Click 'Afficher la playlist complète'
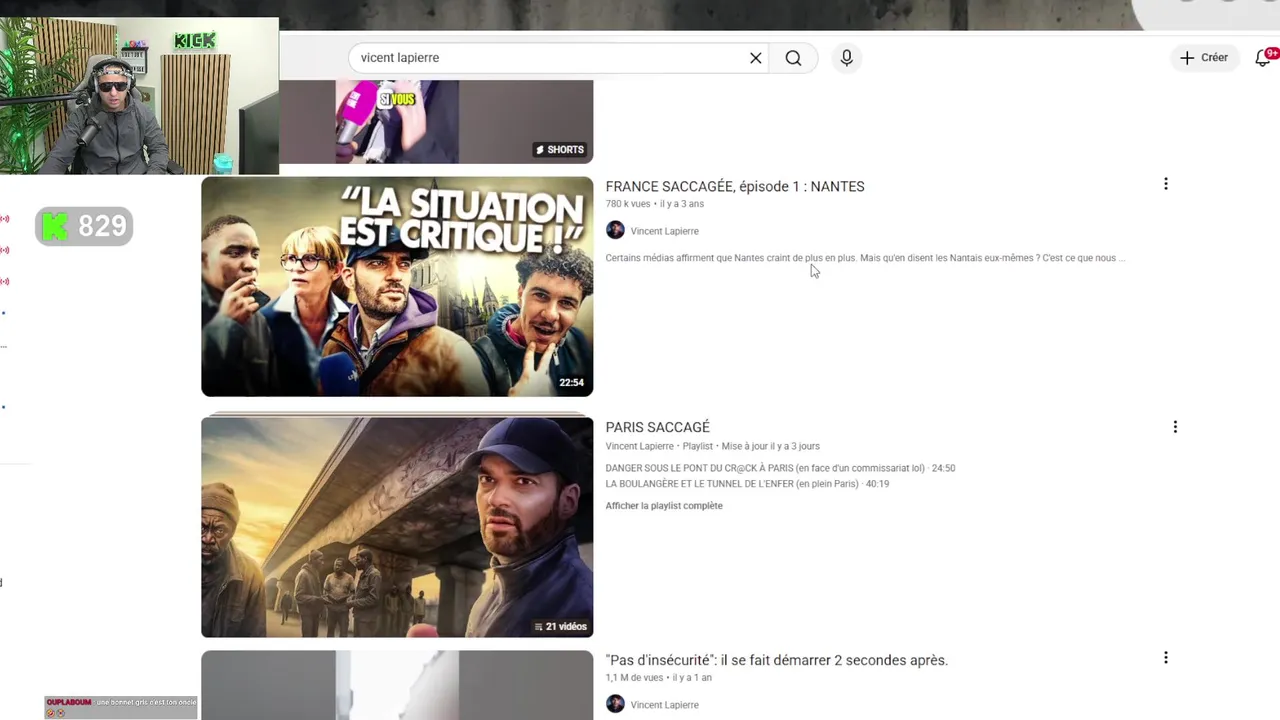This screenshot has height=720, width=1280. point(664,506)
